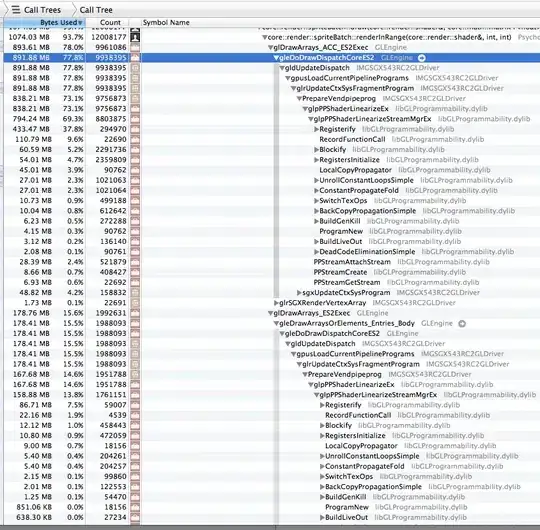Click the library icon in the 4.15 MB ProgramNew row
The width and height of the screenshot is (540, 530).
[135, 231]
